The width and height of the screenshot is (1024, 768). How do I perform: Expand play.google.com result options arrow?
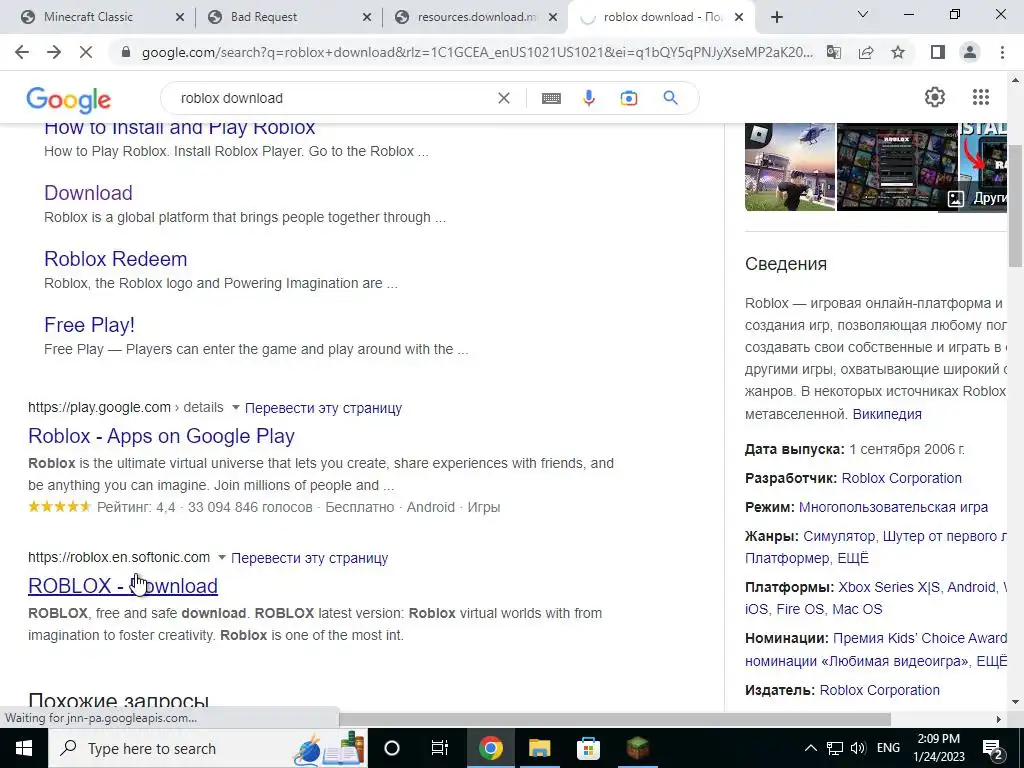(235, 408)
